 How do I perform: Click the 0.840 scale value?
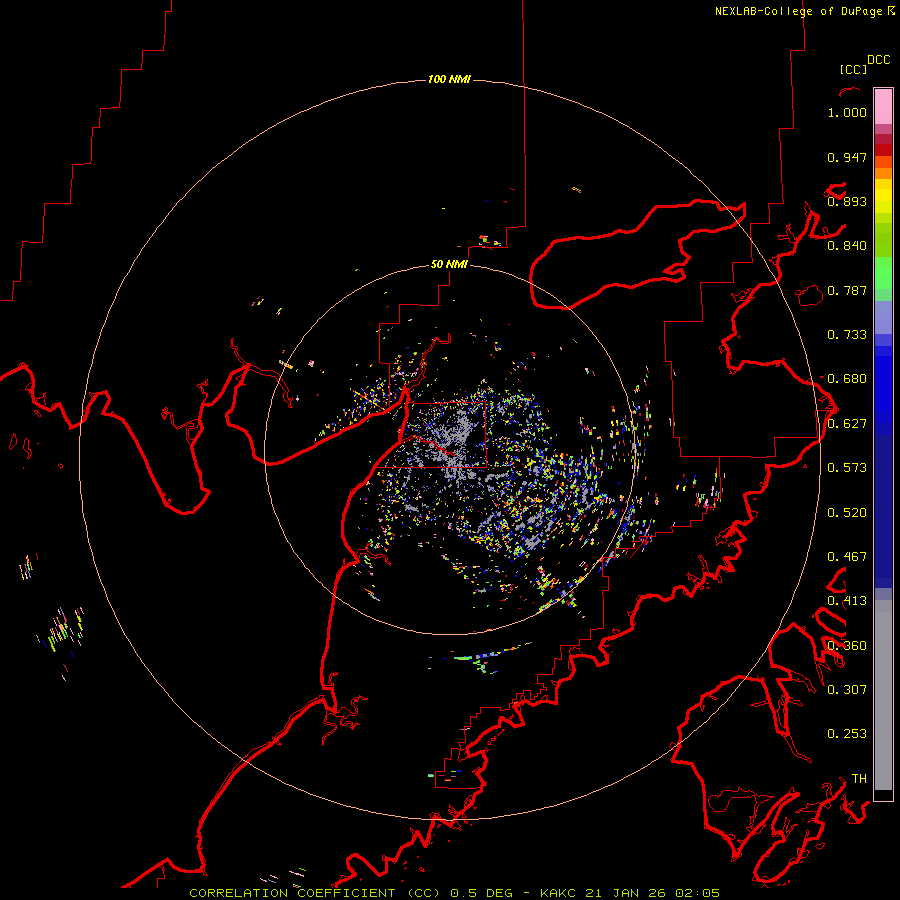point(847,246)
